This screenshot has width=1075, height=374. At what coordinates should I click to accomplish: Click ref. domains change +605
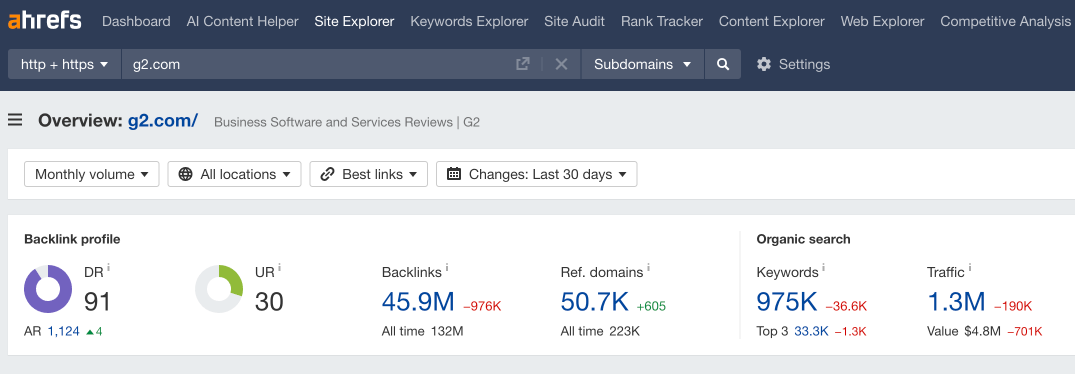(651, 306)
